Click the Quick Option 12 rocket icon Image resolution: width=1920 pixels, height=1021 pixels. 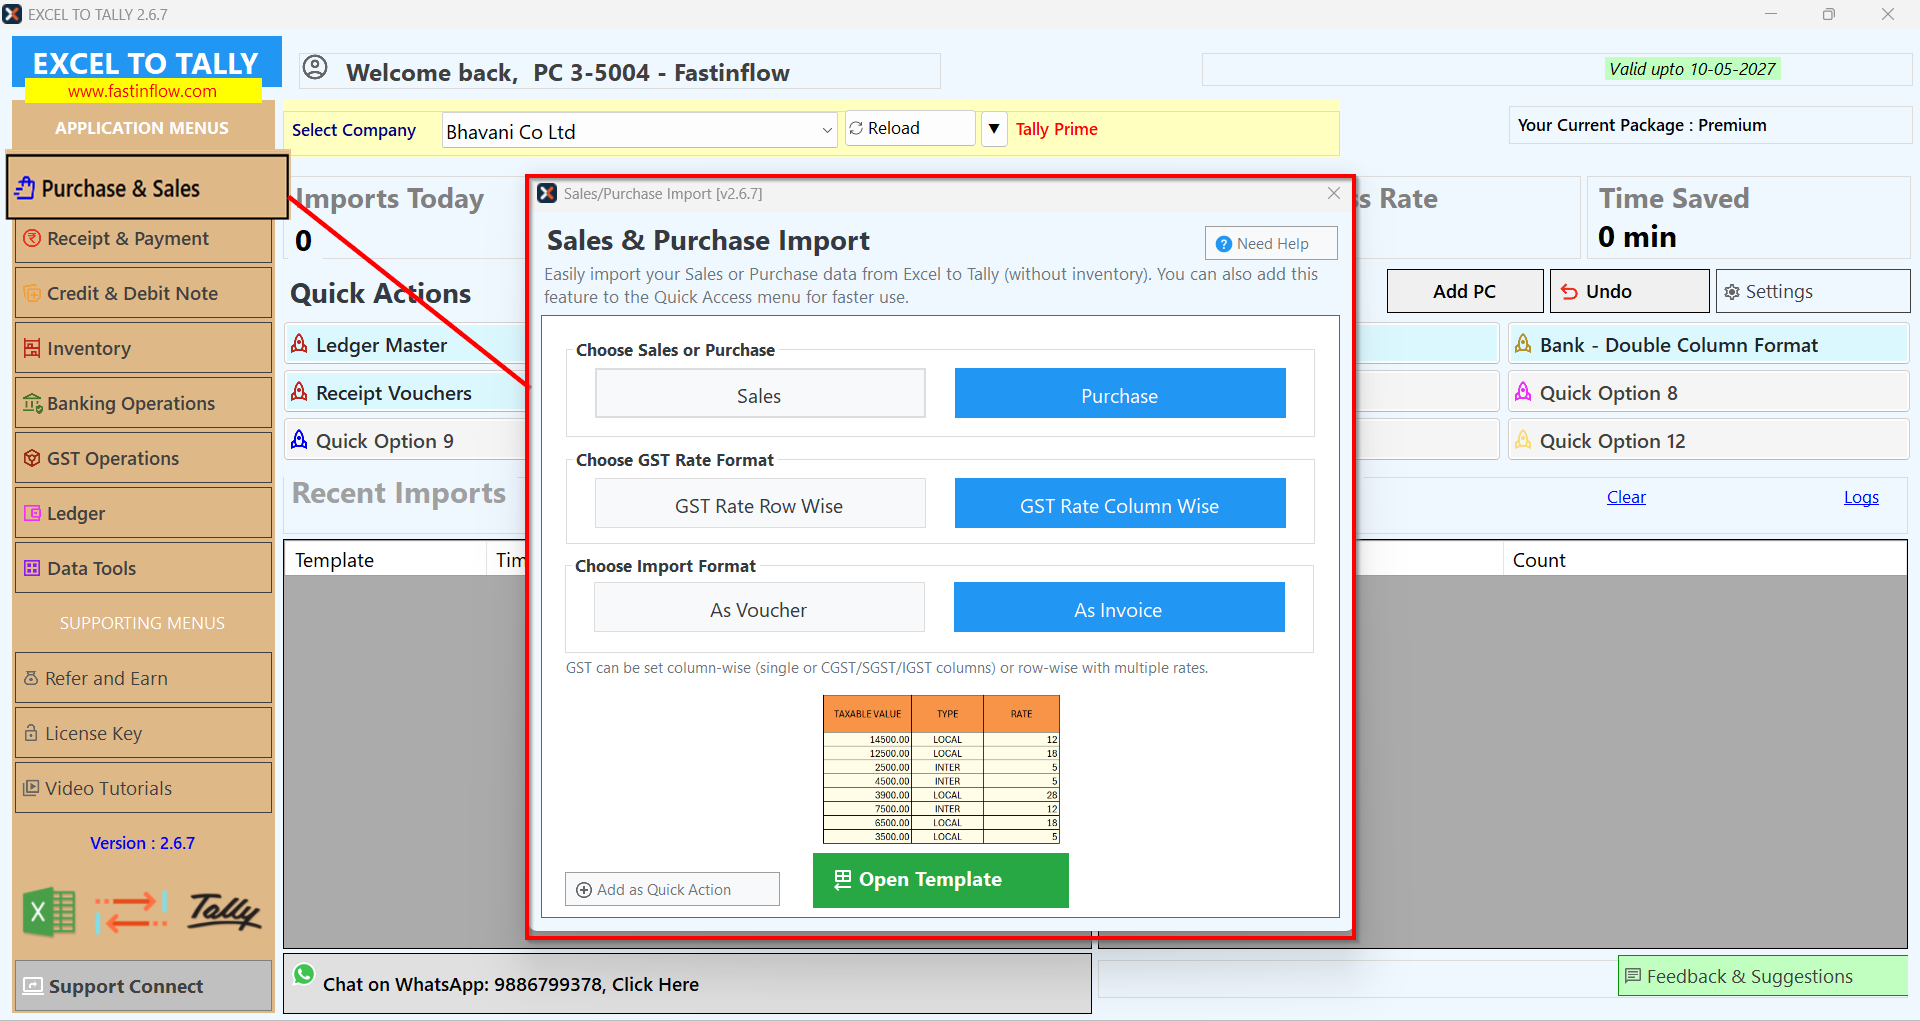pyautogui.click(x=1523, y=440)
